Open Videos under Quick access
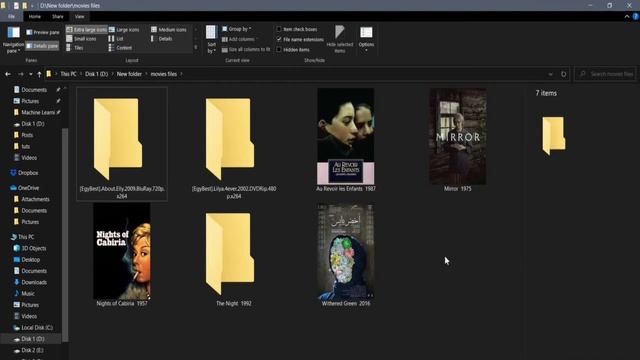Screen dimensions: 640x360 29,158
